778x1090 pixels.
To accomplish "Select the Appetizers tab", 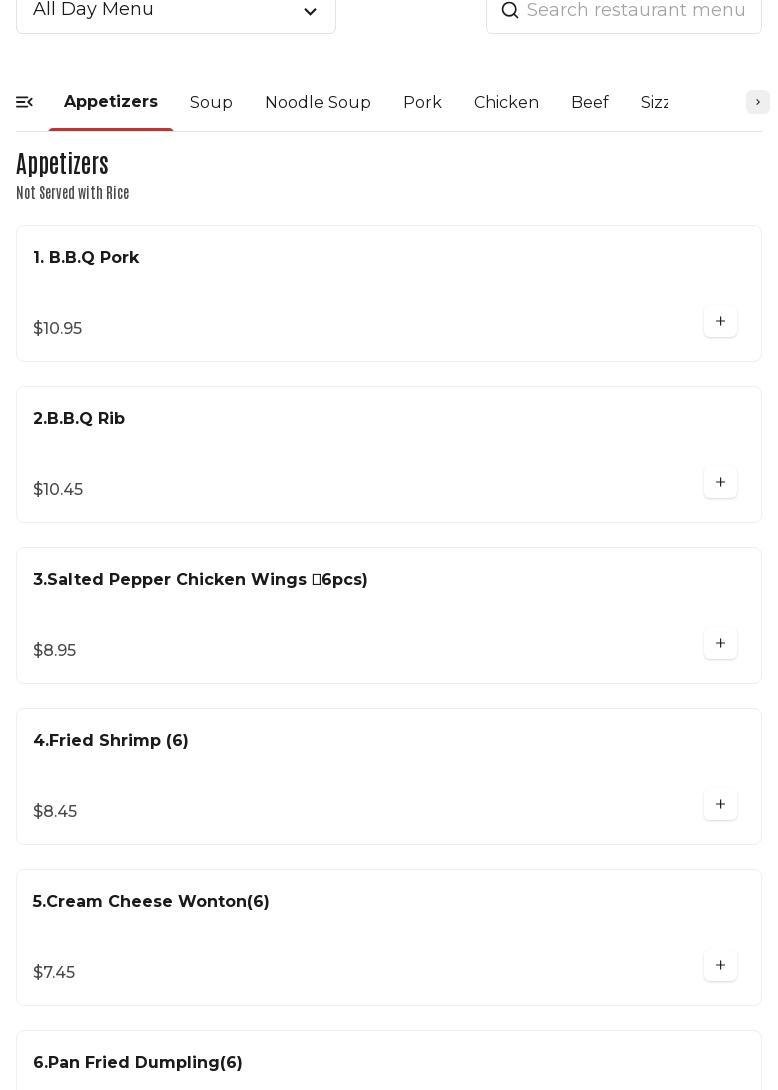I will 111,102.
